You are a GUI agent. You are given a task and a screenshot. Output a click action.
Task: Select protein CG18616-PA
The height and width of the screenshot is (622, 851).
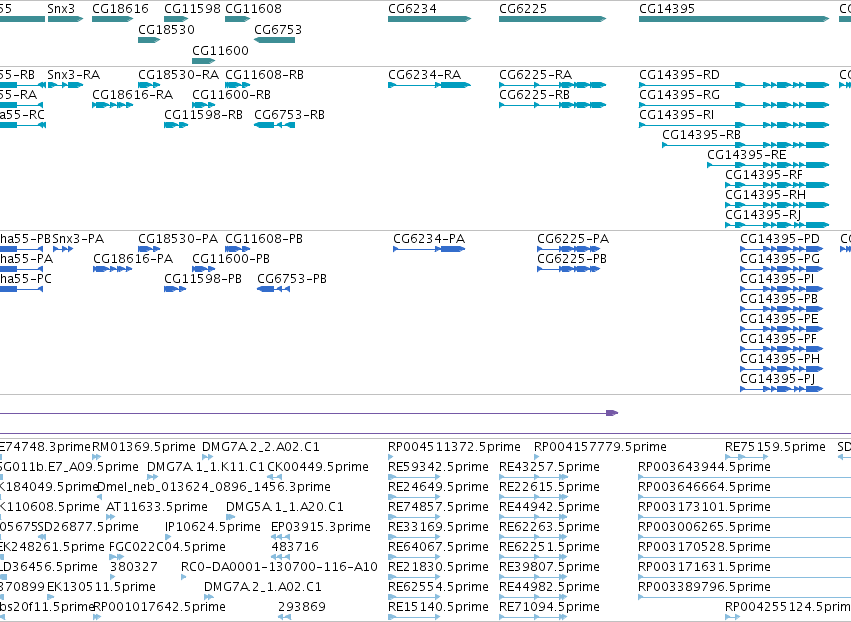coord(112,269)
